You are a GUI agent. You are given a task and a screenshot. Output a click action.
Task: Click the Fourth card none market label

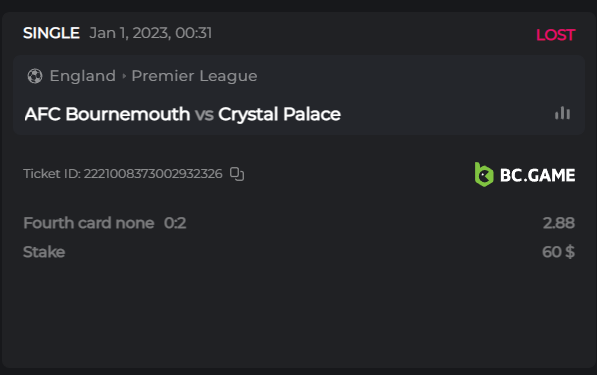click(89, 223)
